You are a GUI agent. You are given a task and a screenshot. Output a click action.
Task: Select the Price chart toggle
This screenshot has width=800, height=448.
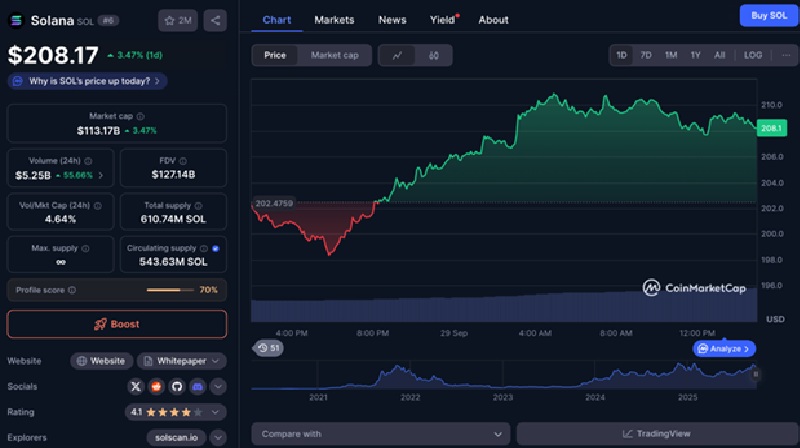tap(275, 56)
